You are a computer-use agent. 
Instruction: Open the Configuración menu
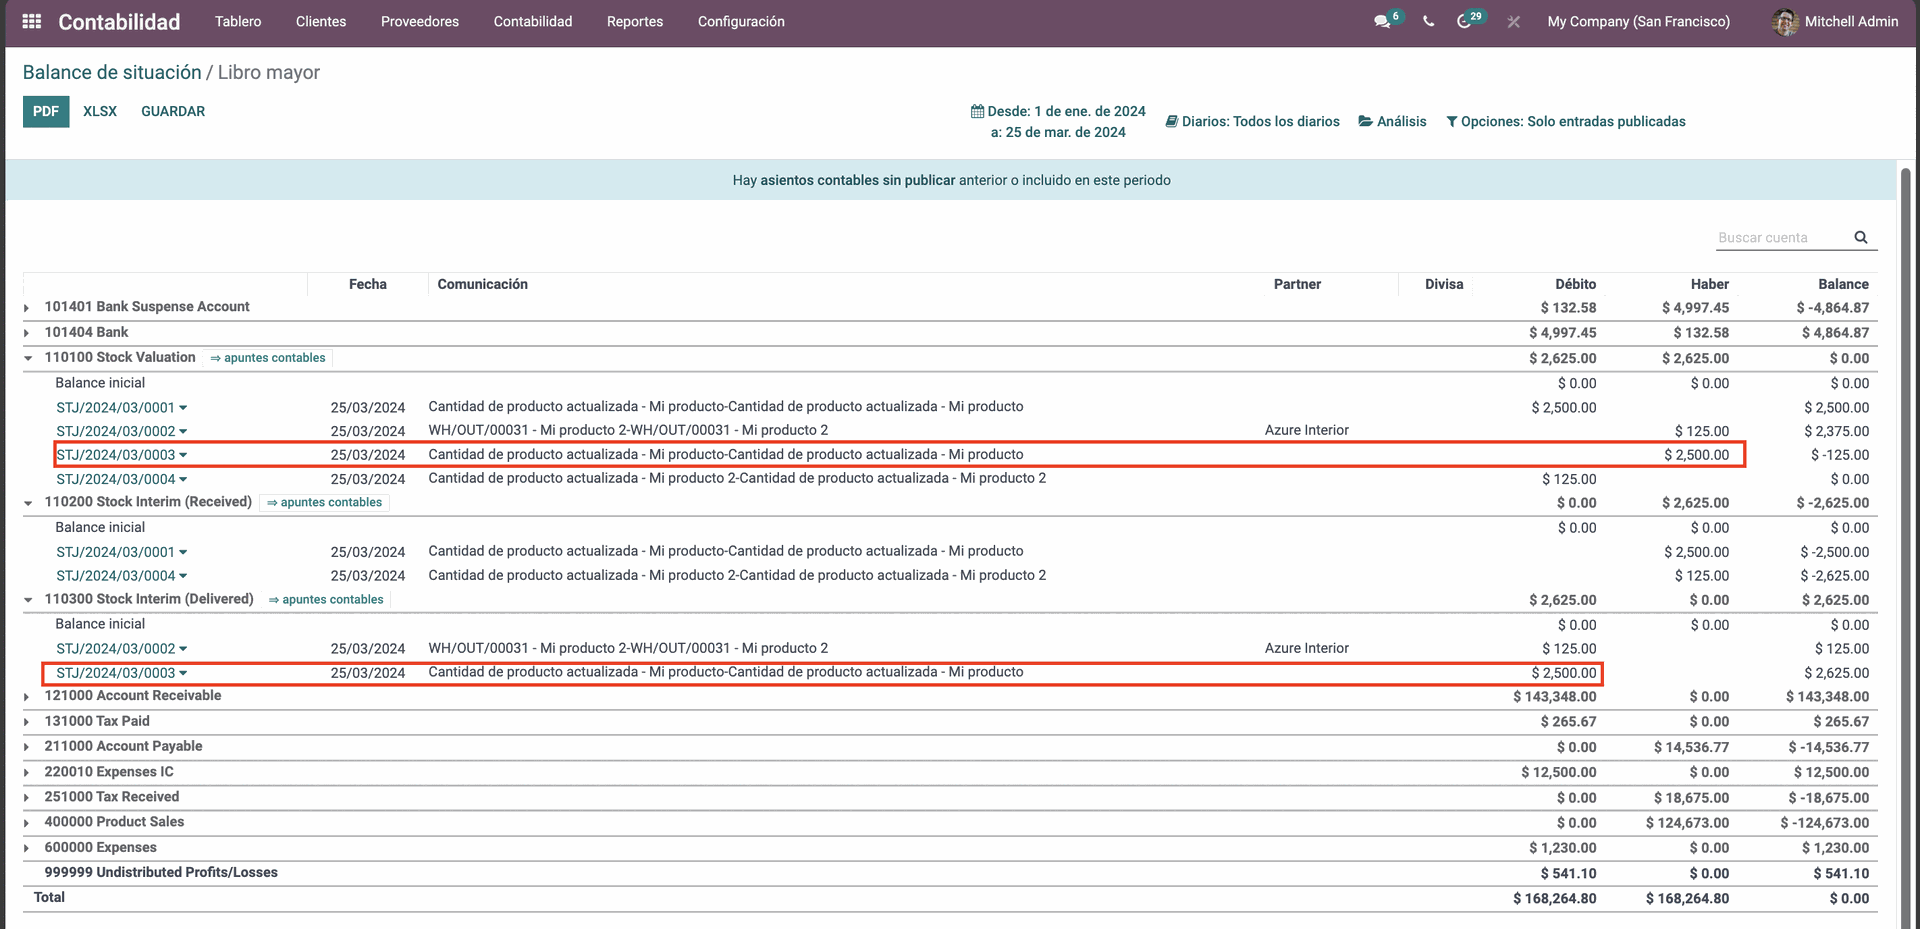click(741, 21)
